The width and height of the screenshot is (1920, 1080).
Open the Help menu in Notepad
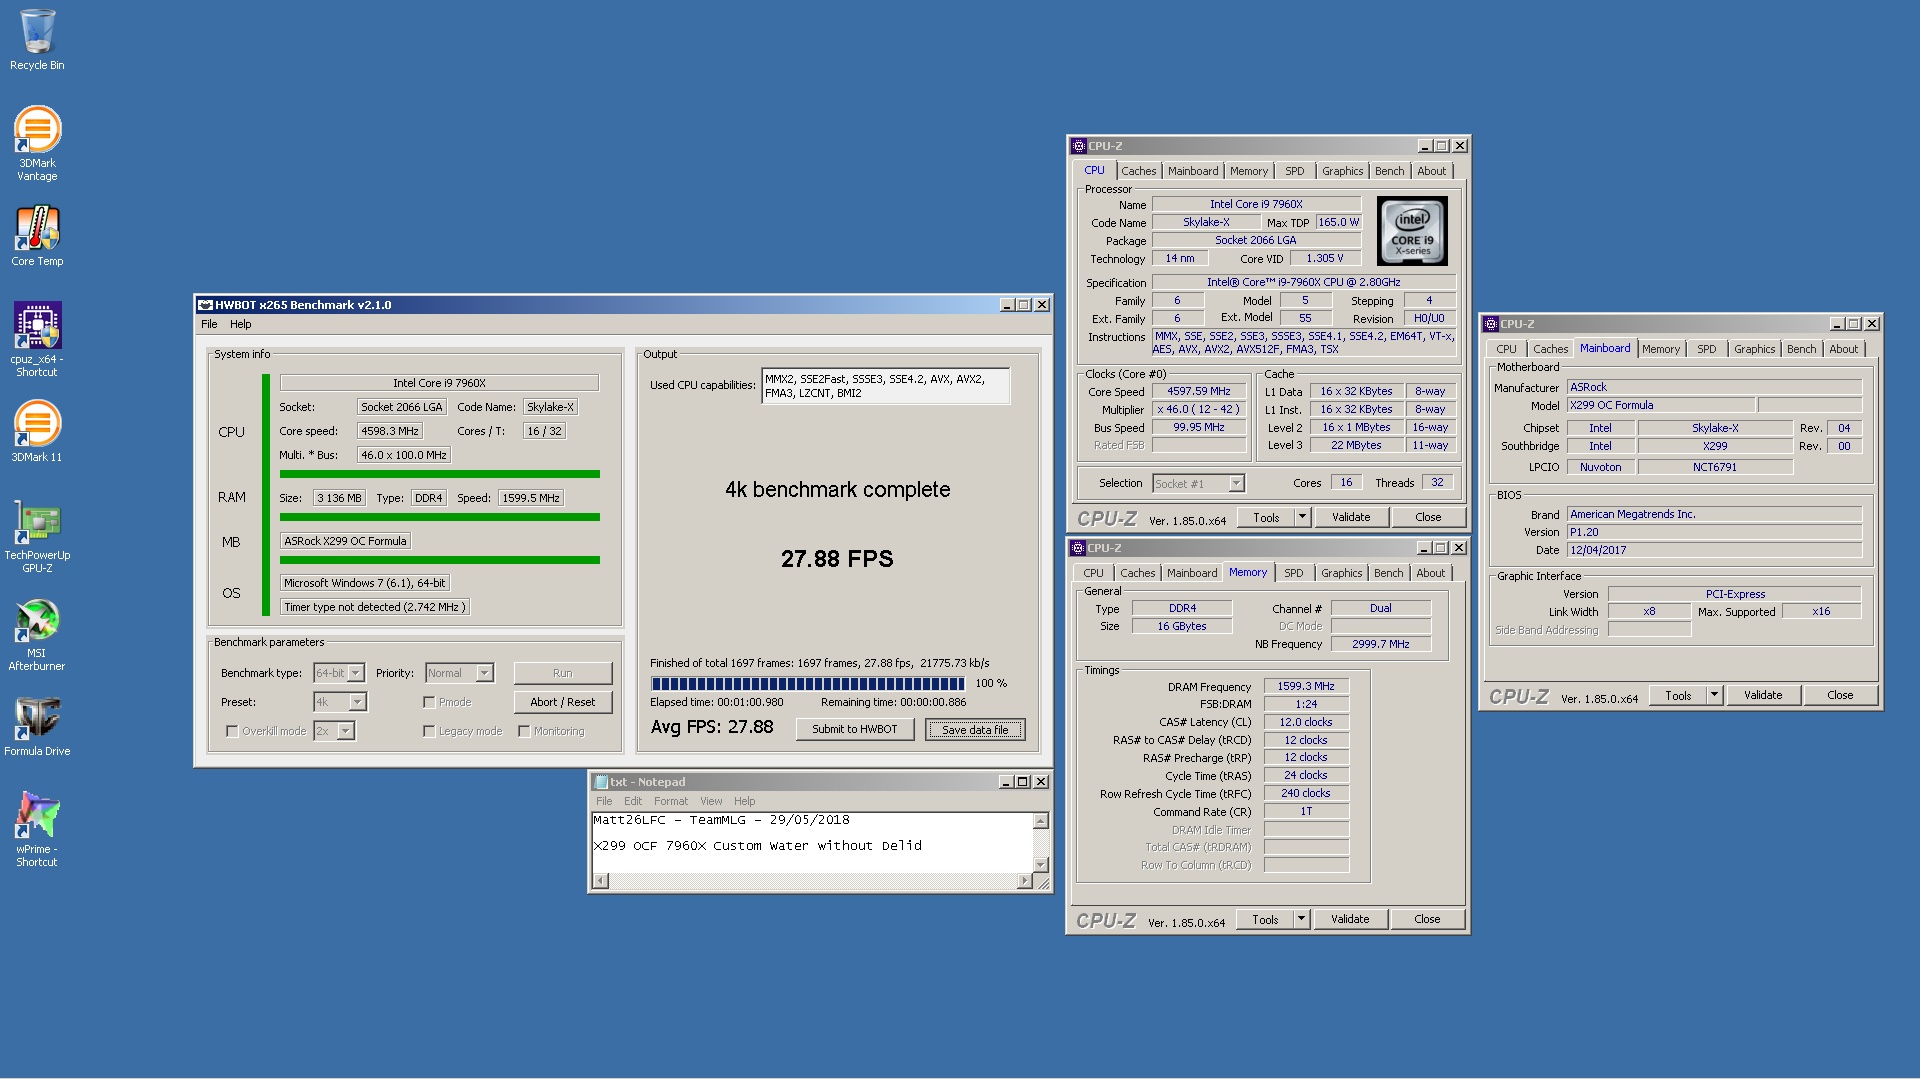click(x=744, y=801)
